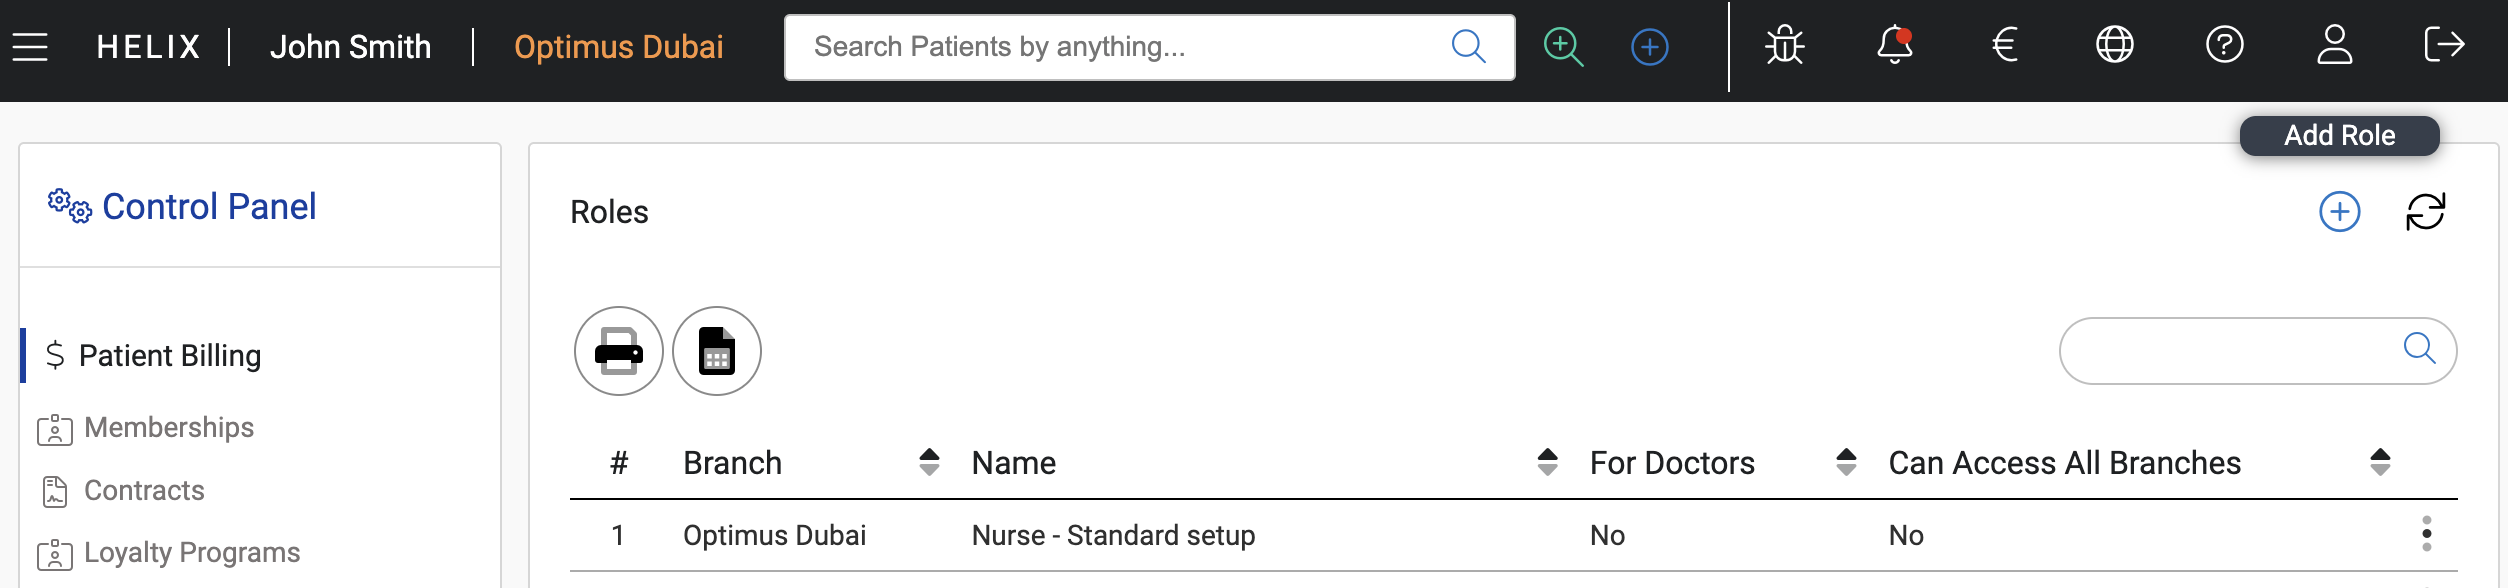The height and width of the screenshot is (588, 2508).
Task: Open the hamburger navigation menu
Action: [30, 47]
